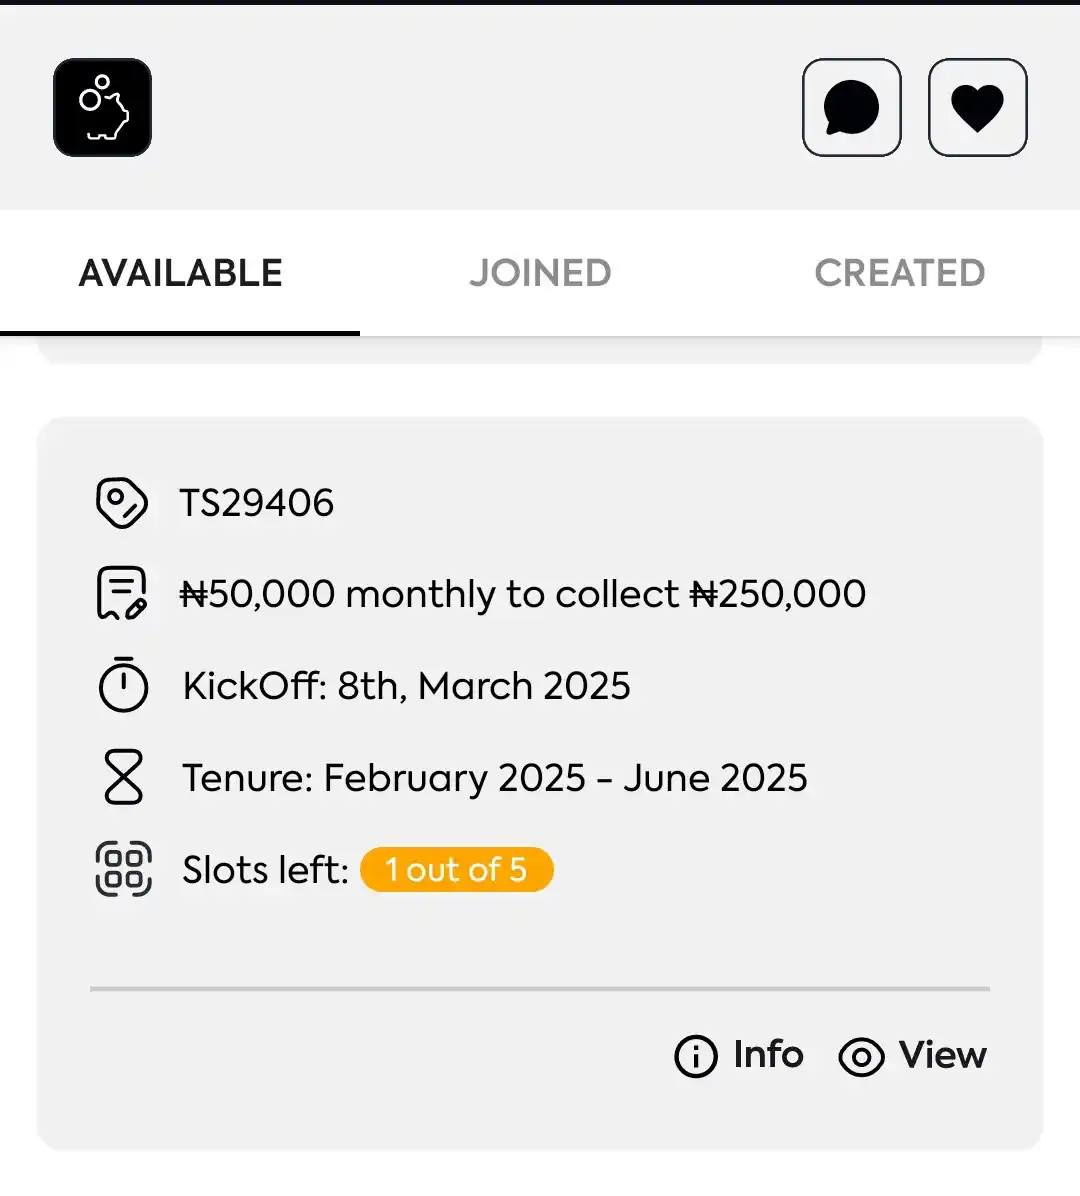Tap the heart favorites button
This screenshot has height=1196, width=1080.
[978, 108]
